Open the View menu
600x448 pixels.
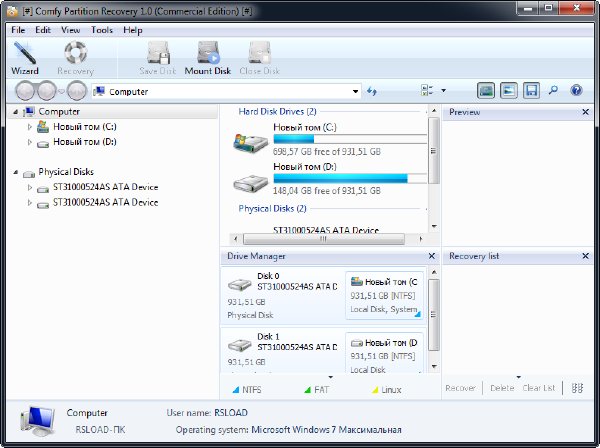[71, 30]
